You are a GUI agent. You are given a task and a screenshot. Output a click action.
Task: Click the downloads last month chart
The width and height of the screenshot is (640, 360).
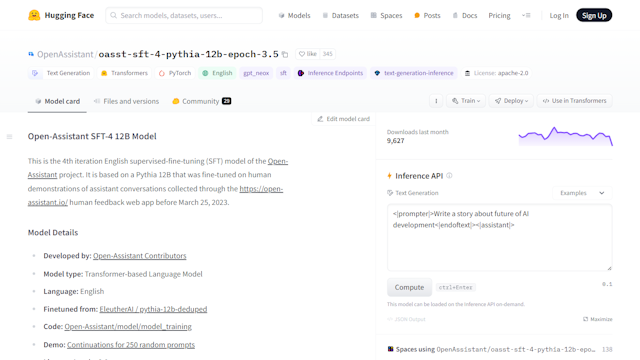pyautogui.click(x=566, y=136)
